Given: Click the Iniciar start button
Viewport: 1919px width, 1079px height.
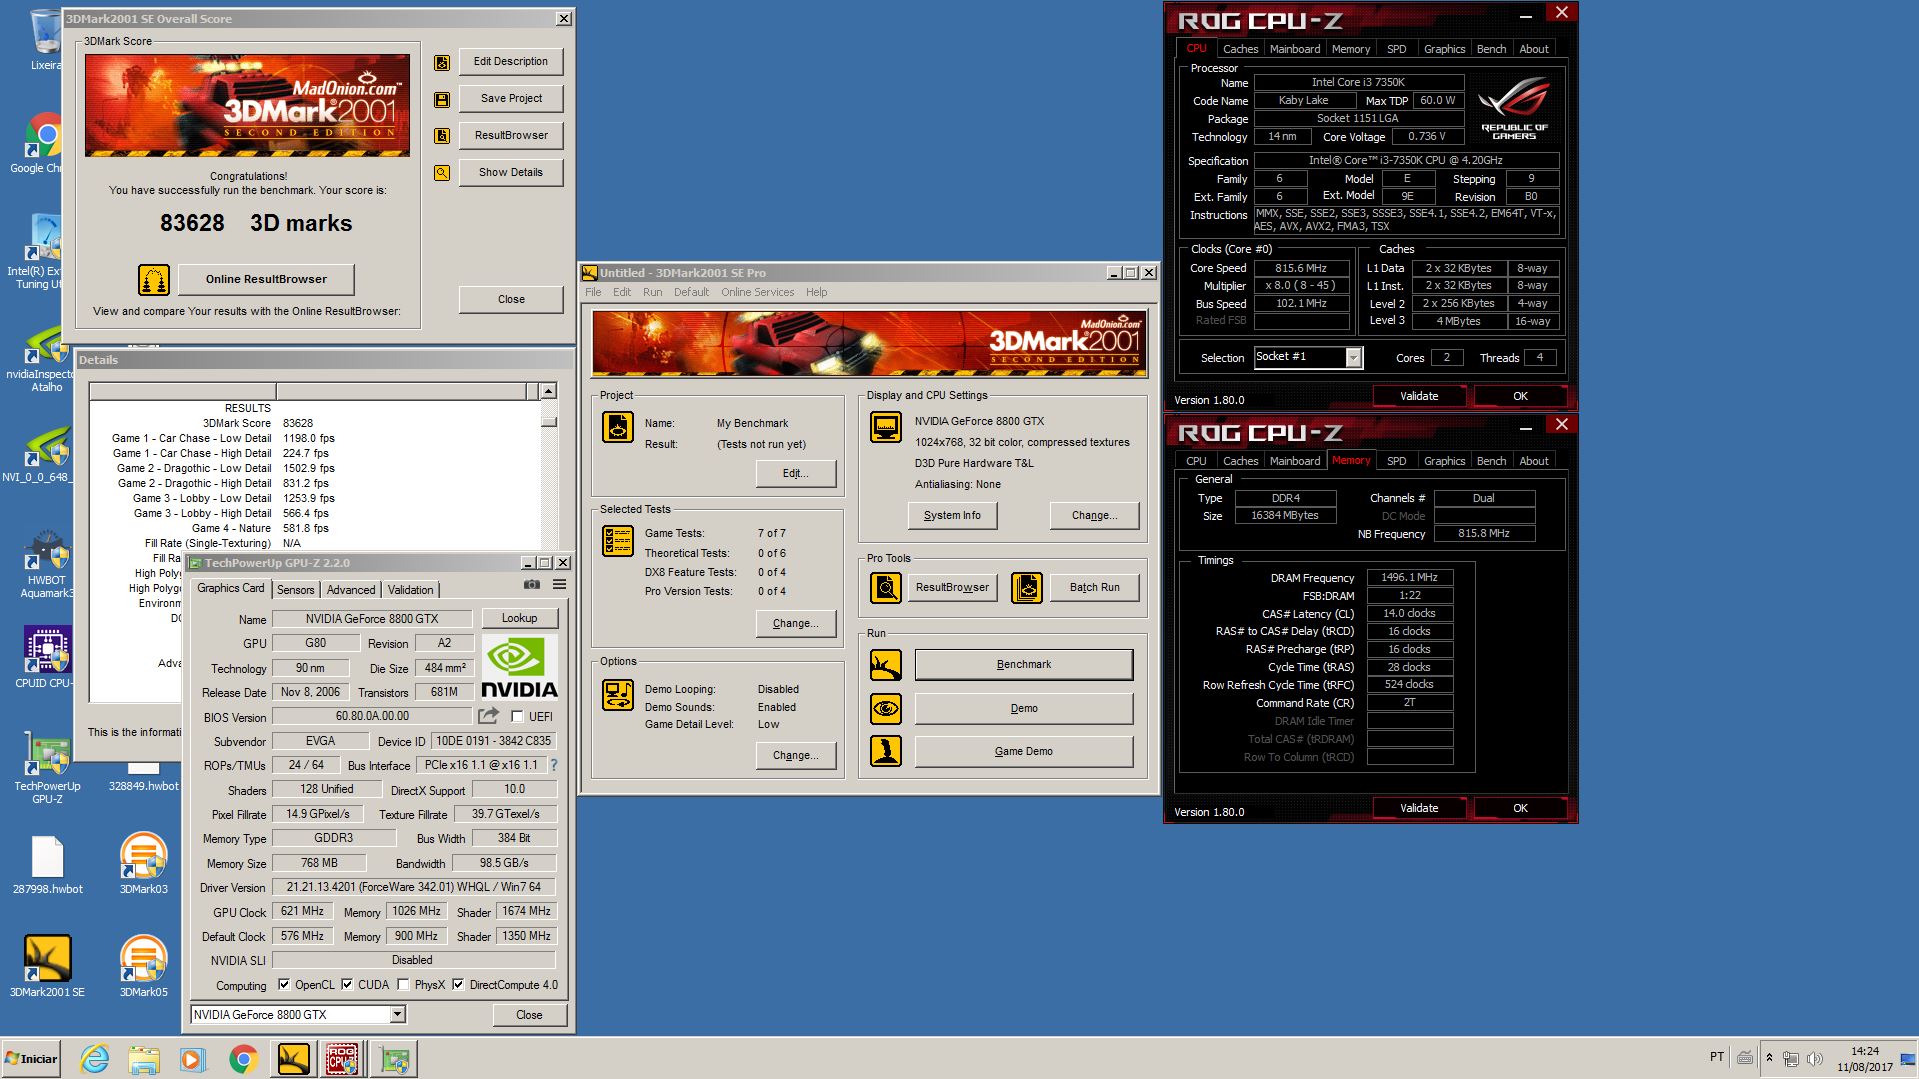Looking at the screenshot, I should [x=33, y=1059].
